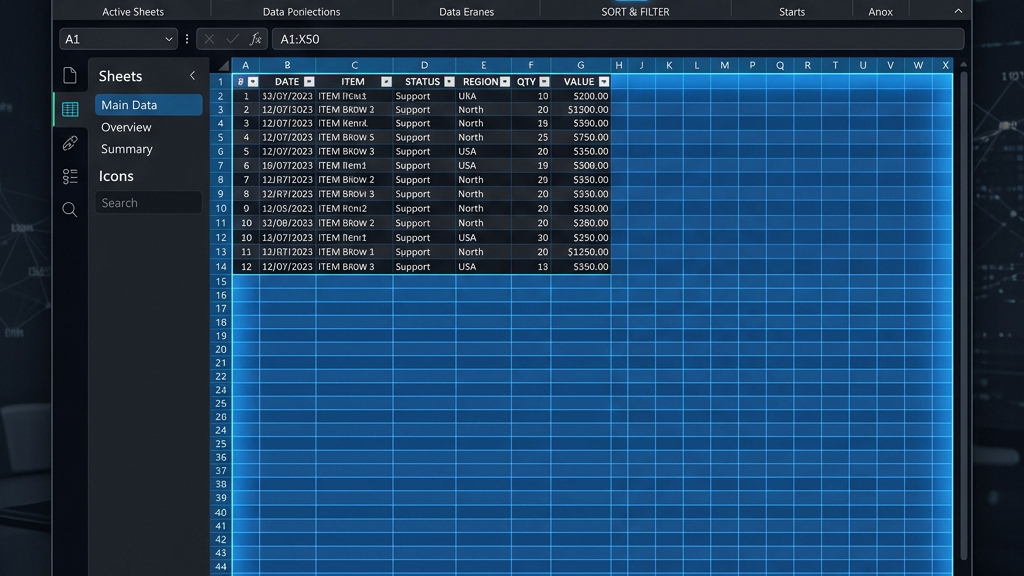Click the paperclip attachment icon in sidebar
The width and height of the screenshot is (1024, 576).
tap(70, 143)
